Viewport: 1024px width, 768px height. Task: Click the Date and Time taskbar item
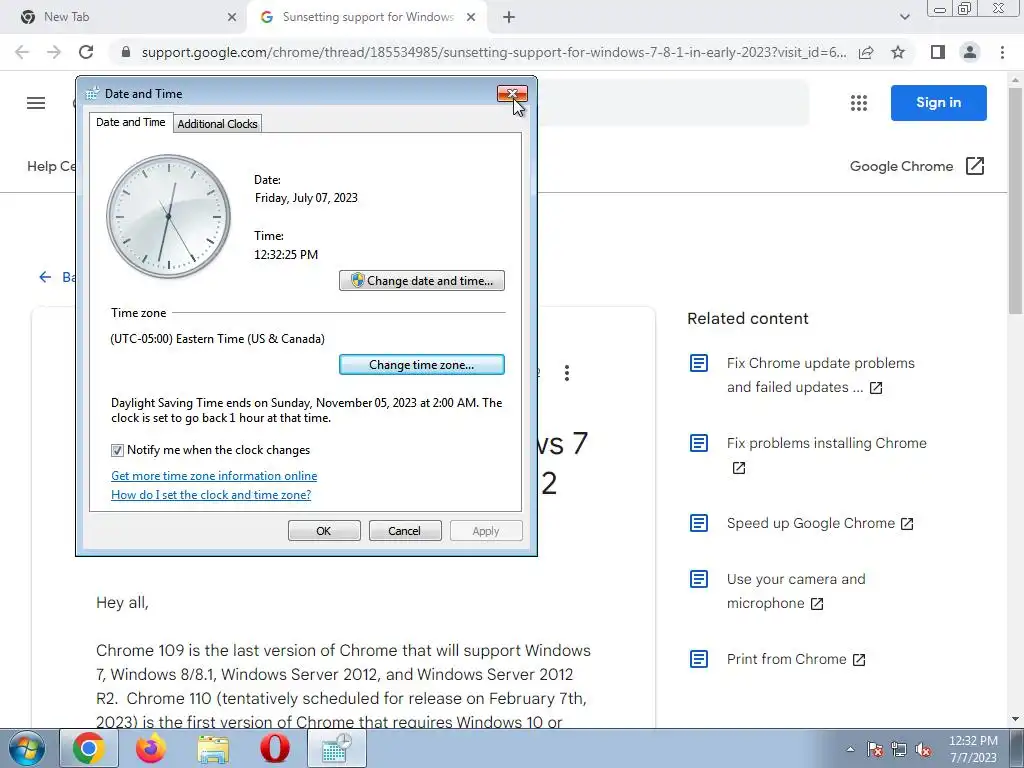click(337, 748)
